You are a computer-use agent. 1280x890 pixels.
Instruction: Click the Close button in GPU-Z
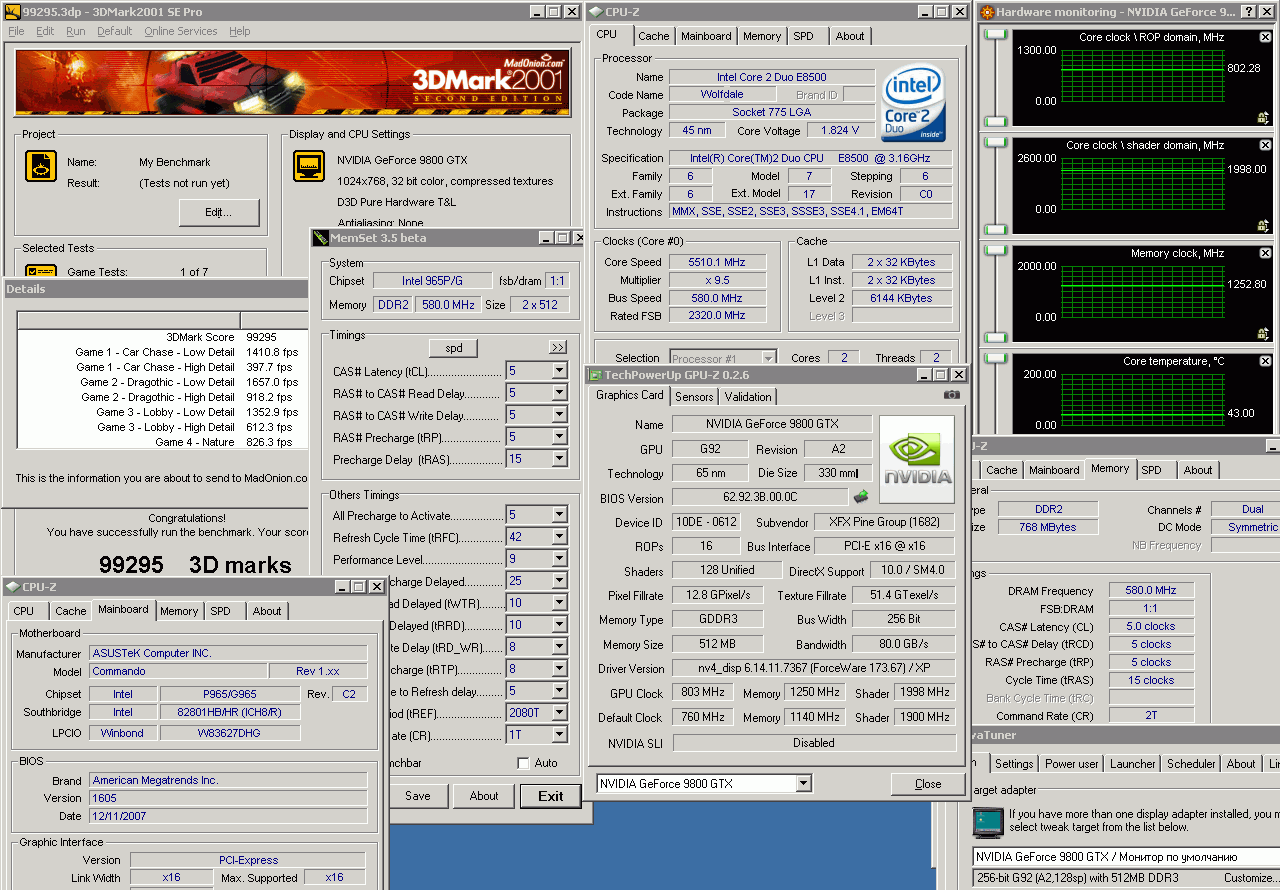[x=928, y=784]
